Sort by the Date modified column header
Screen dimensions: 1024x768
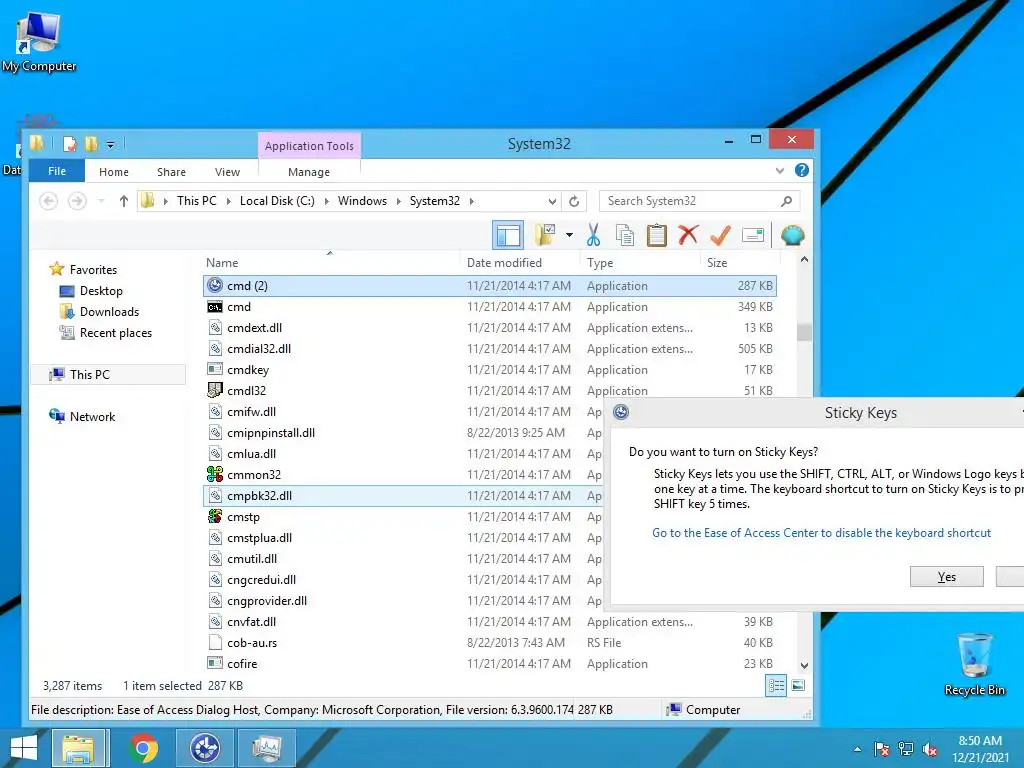pyautogui.click(x=520, y=263)
